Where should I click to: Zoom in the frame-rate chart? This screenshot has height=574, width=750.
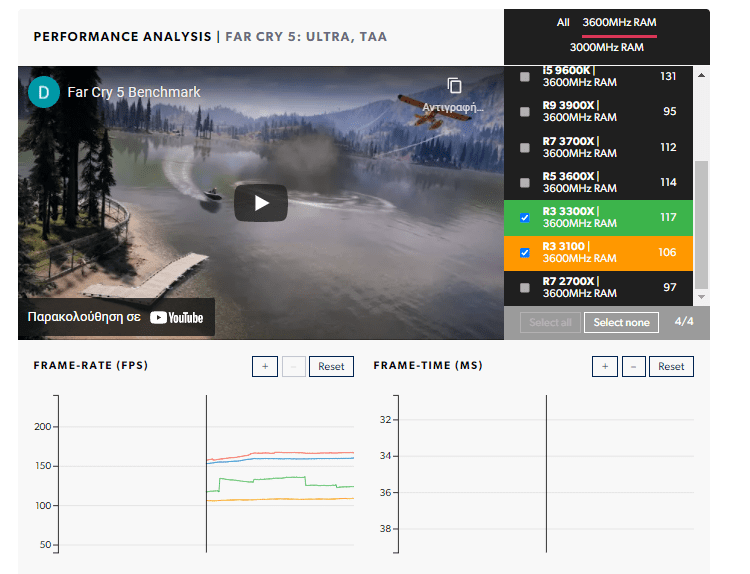265,366
